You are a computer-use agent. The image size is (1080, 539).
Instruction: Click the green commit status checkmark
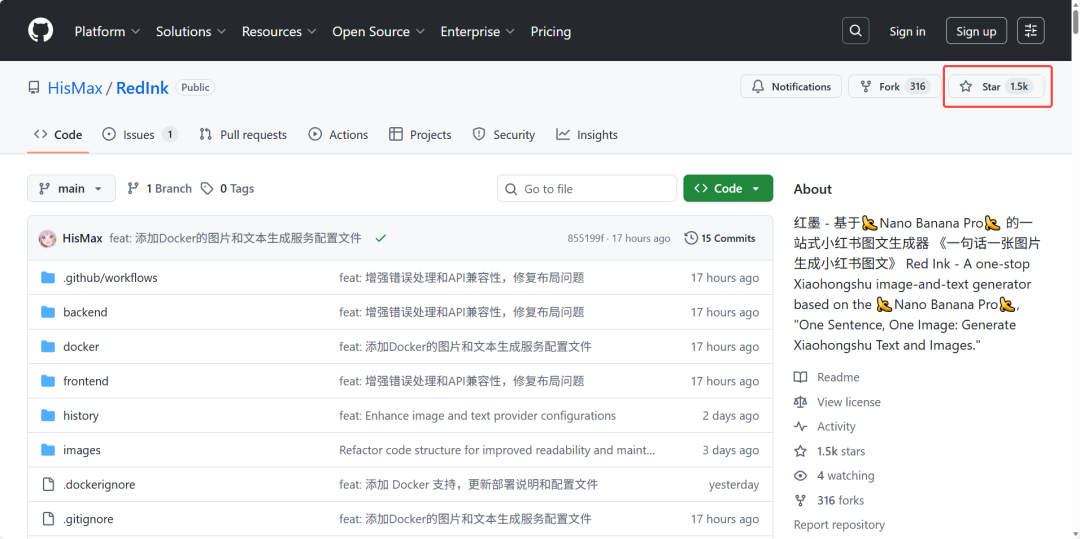(381, 238)
